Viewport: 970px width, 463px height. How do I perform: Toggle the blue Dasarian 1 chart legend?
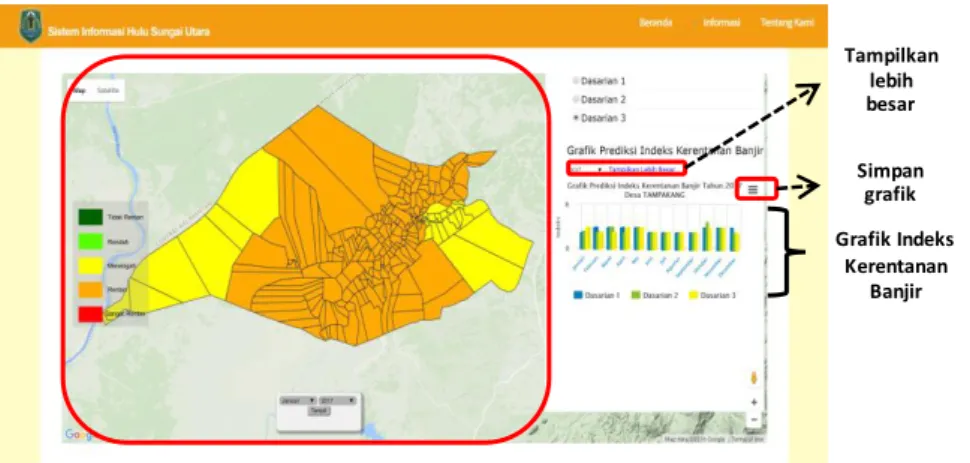coord(597,296)
